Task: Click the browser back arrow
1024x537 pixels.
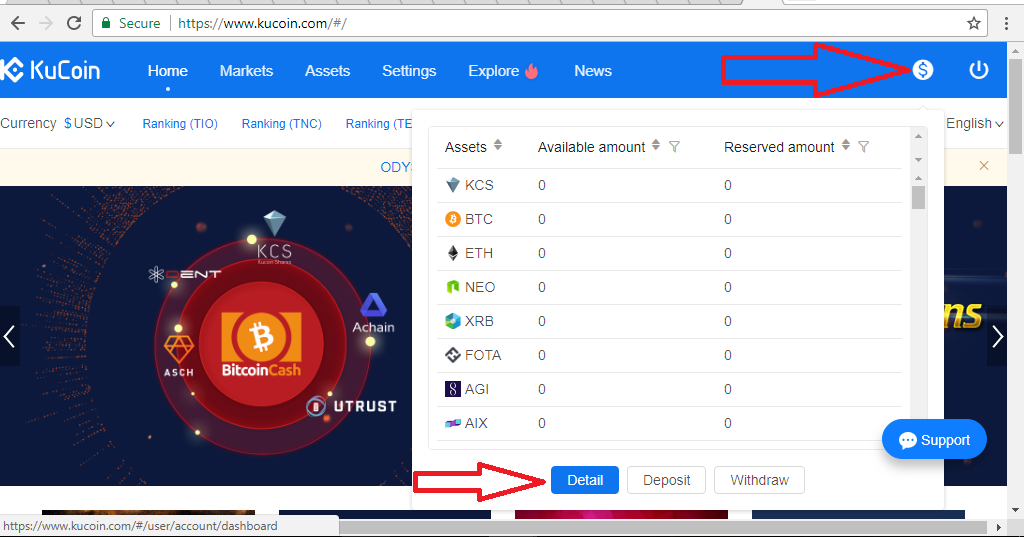Action: click(18, 24)
